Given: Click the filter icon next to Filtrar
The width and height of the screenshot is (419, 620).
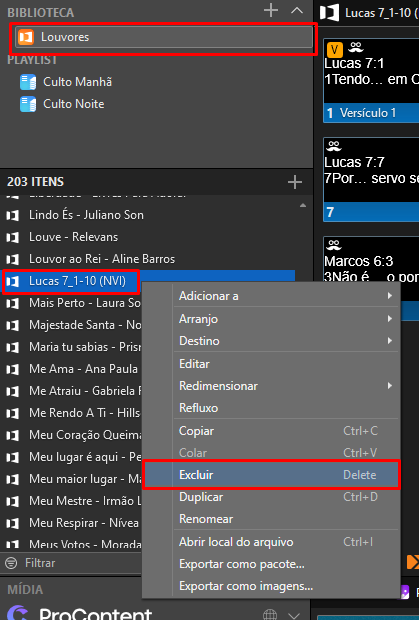Looking at the screenshot, I should [11, 563].
